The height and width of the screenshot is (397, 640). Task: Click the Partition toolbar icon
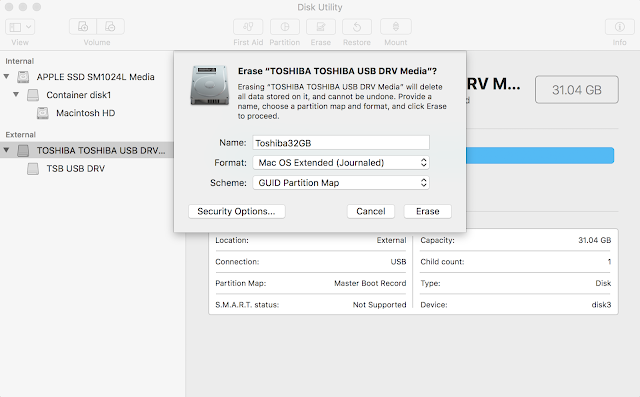(284, 27)
